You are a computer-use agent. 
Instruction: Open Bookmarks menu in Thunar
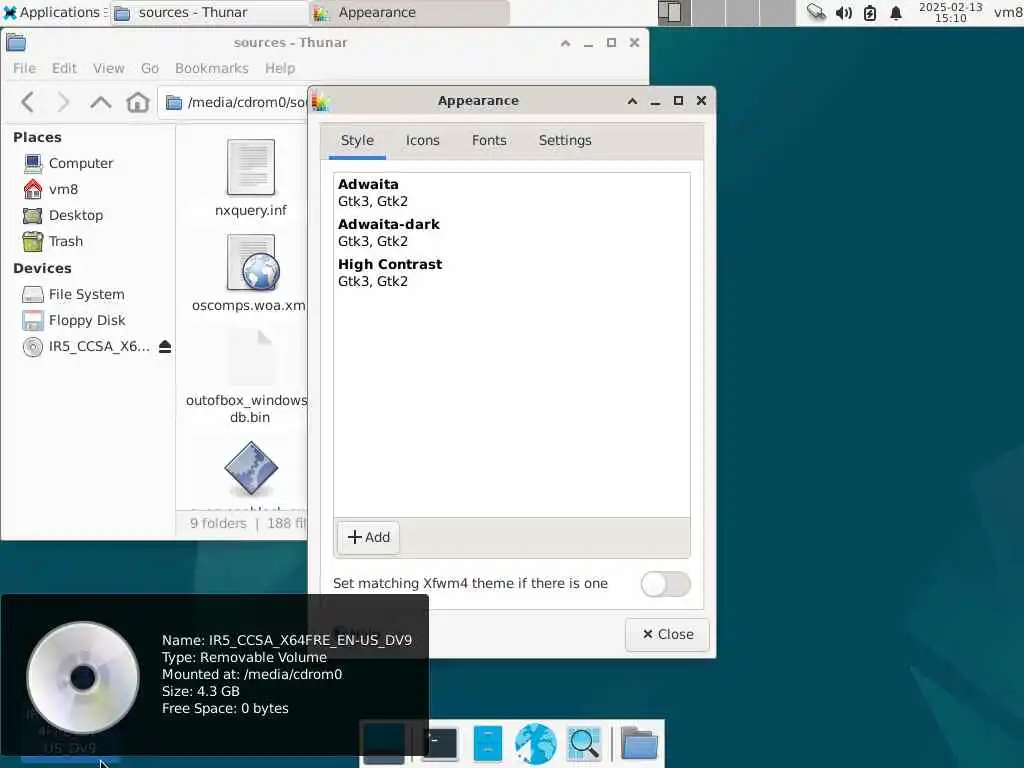coord(212,68)
